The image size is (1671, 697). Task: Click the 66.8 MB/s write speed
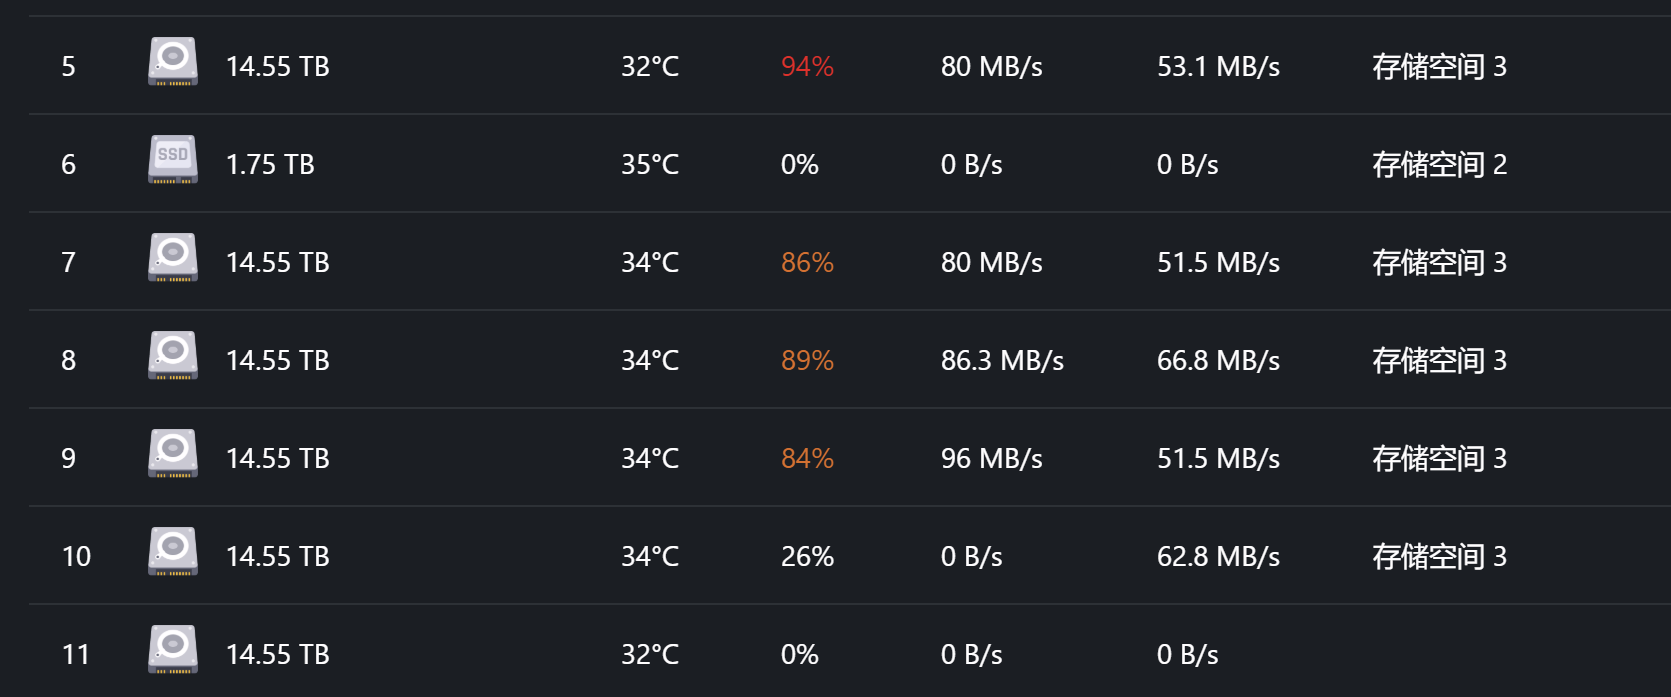click(x=1218, y=361)
